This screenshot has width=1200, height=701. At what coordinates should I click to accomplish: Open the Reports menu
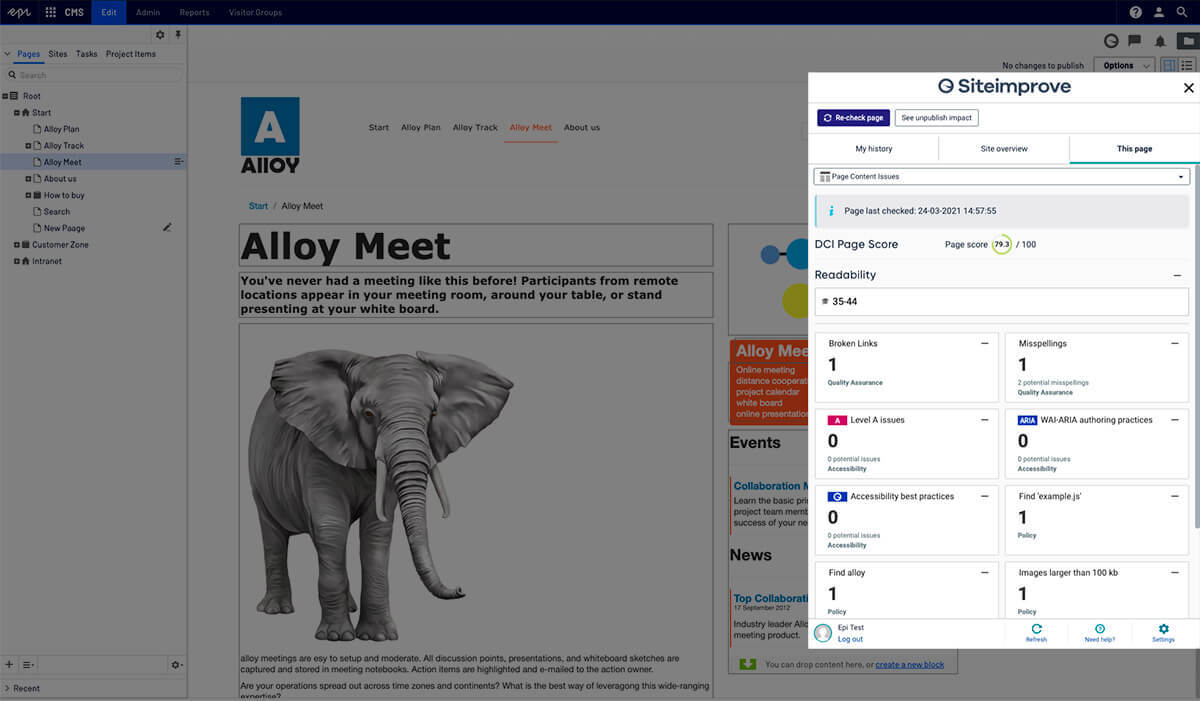tap(195, 12)
